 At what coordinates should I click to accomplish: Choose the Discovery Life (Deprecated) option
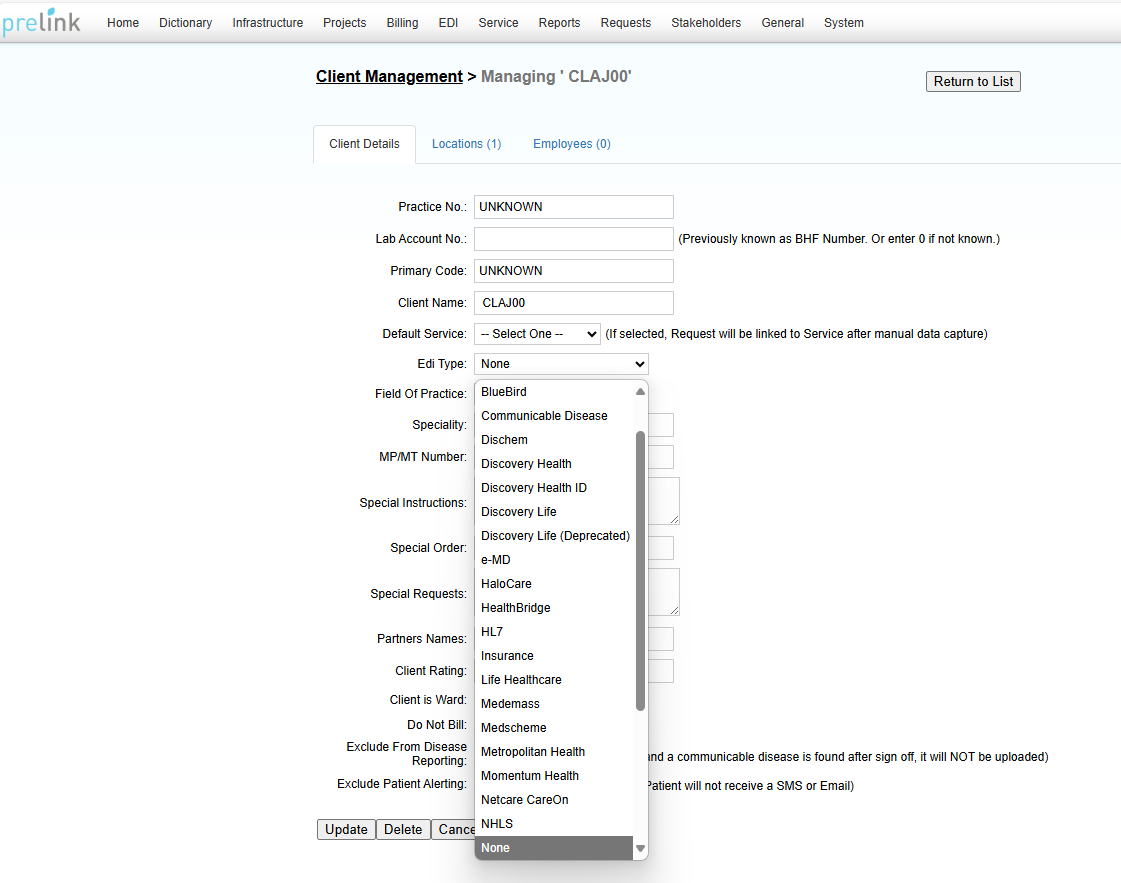pos(554,536)
